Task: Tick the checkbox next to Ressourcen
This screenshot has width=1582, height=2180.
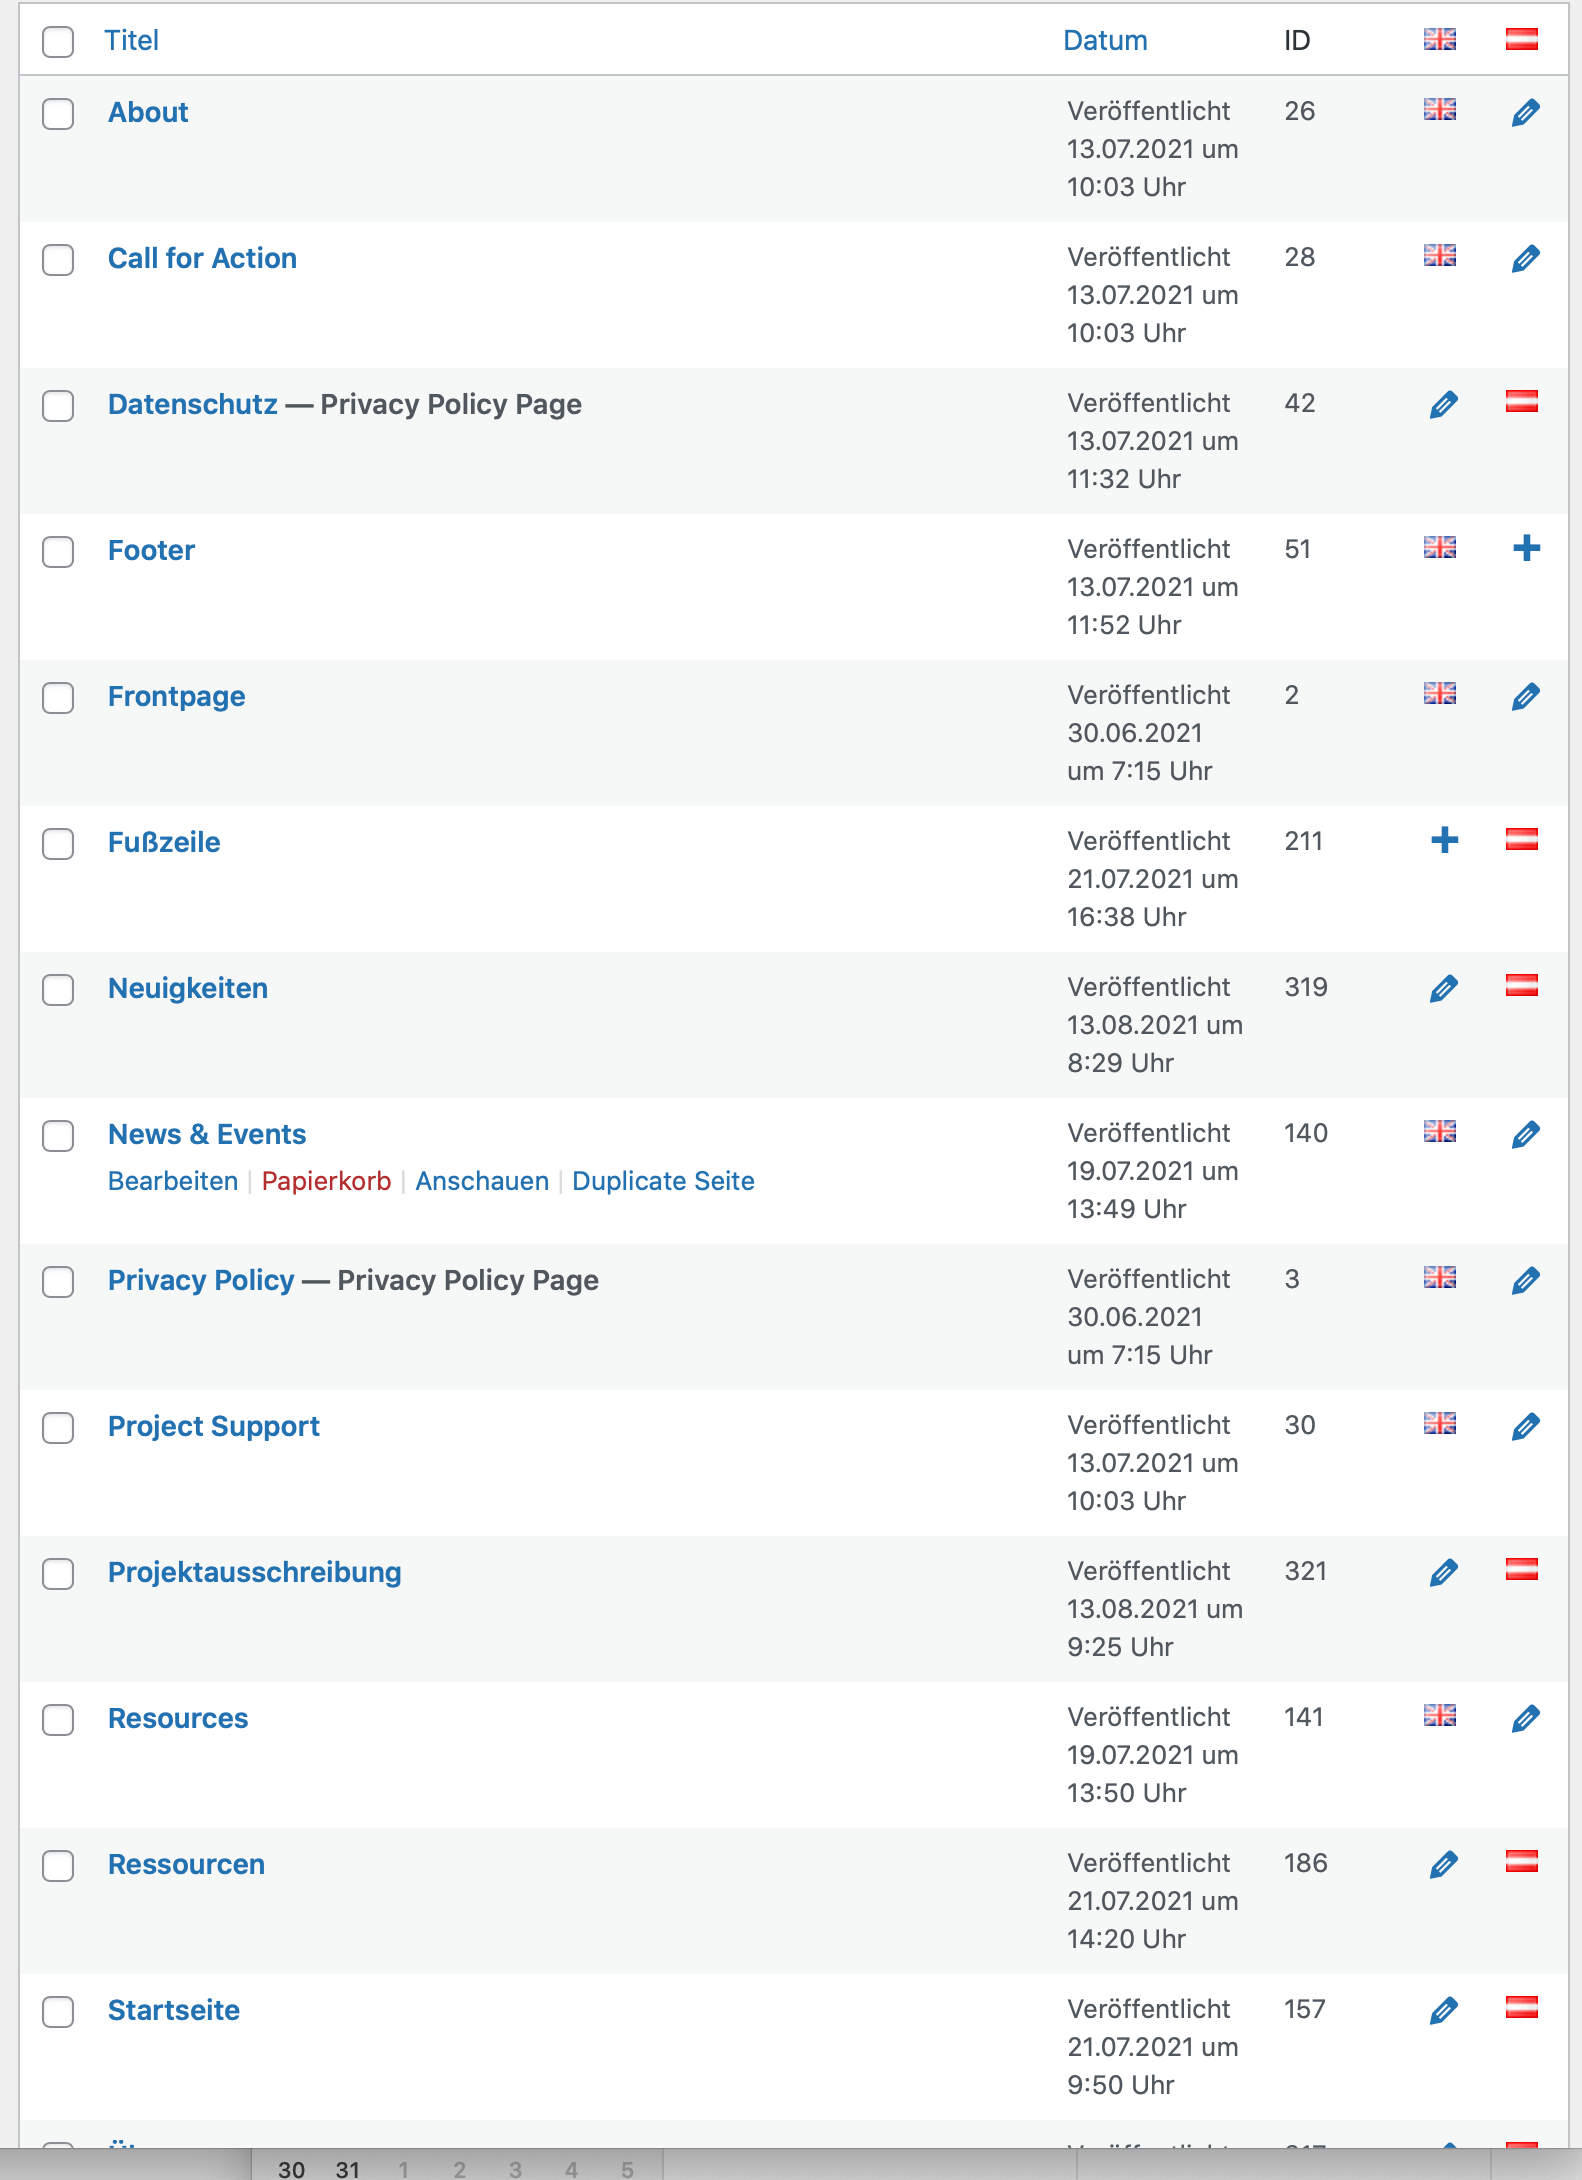Action: pyautogui.click(x=58, y=1866)
